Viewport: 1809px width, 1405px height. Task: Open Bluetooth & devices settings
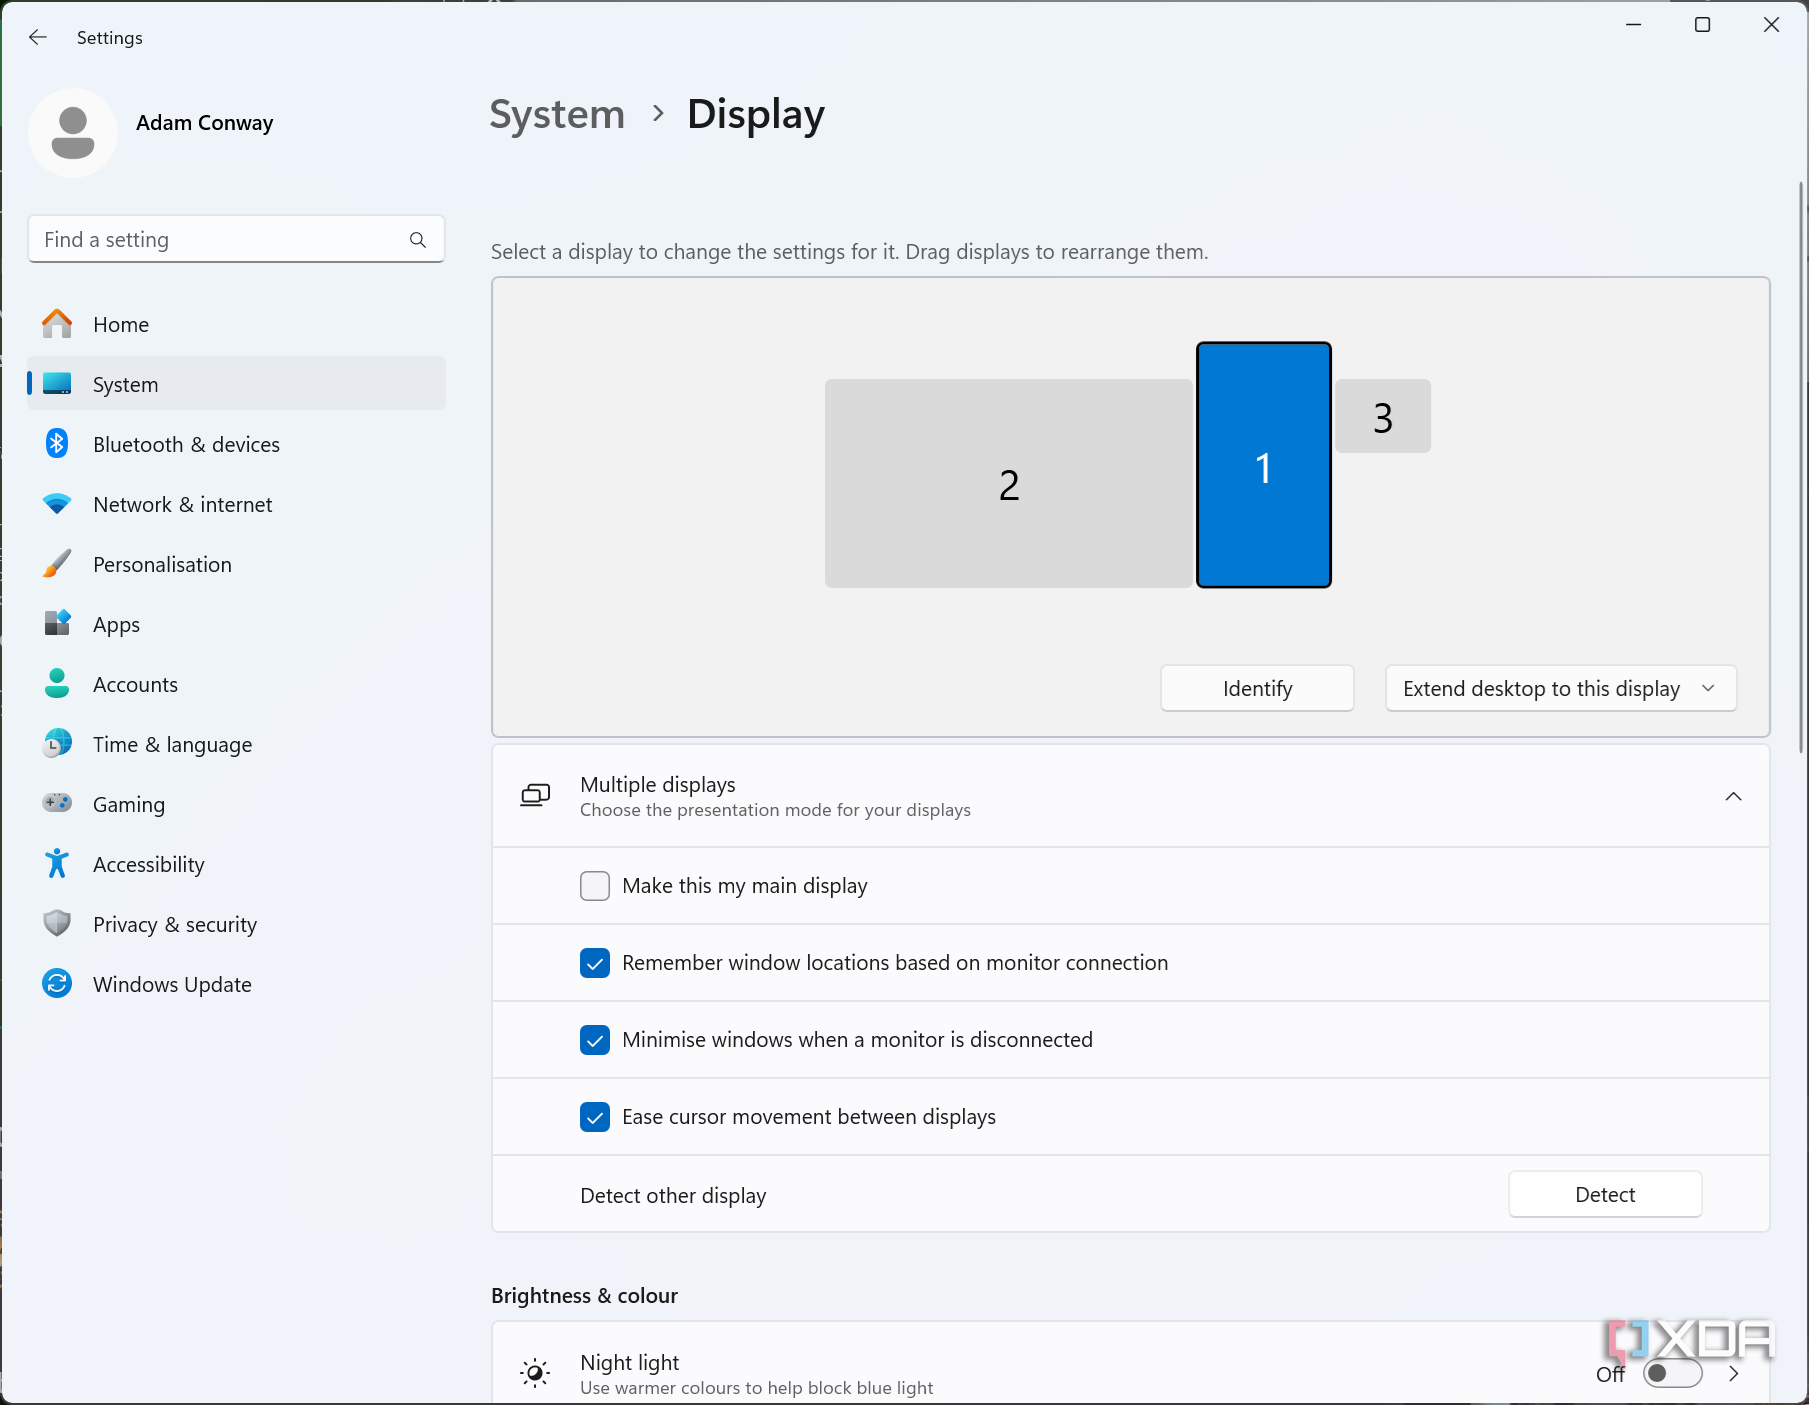pyautogui.click(x=186, y=444)
